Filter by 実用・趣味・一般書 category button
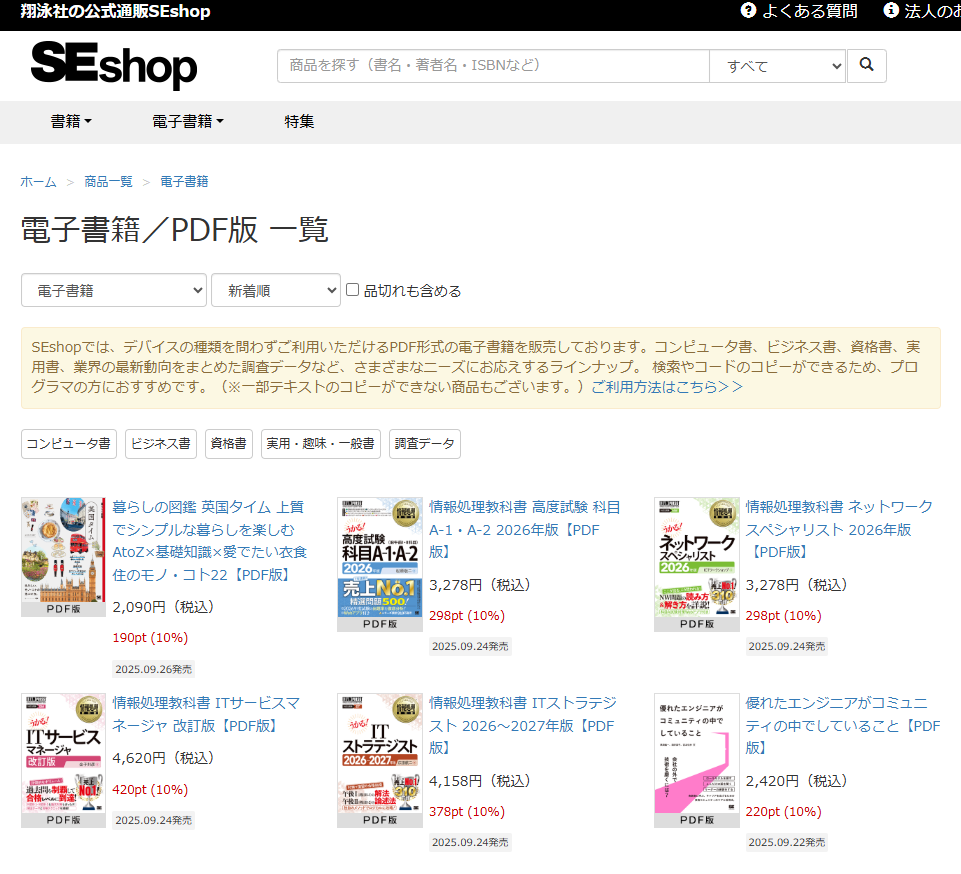The height and width of the screenshot is (874, 961). pyautogui.click(x=321, y=444)
